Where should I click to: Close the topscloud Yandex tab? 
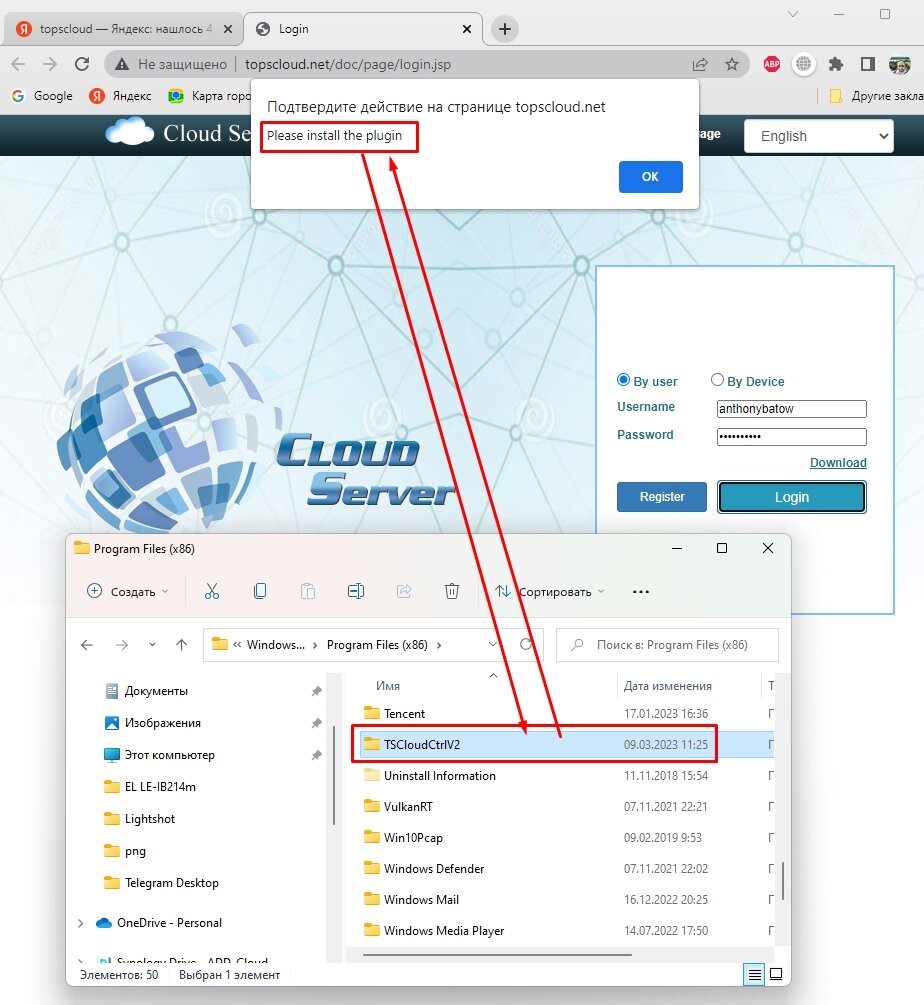click(x=228, y=29)
